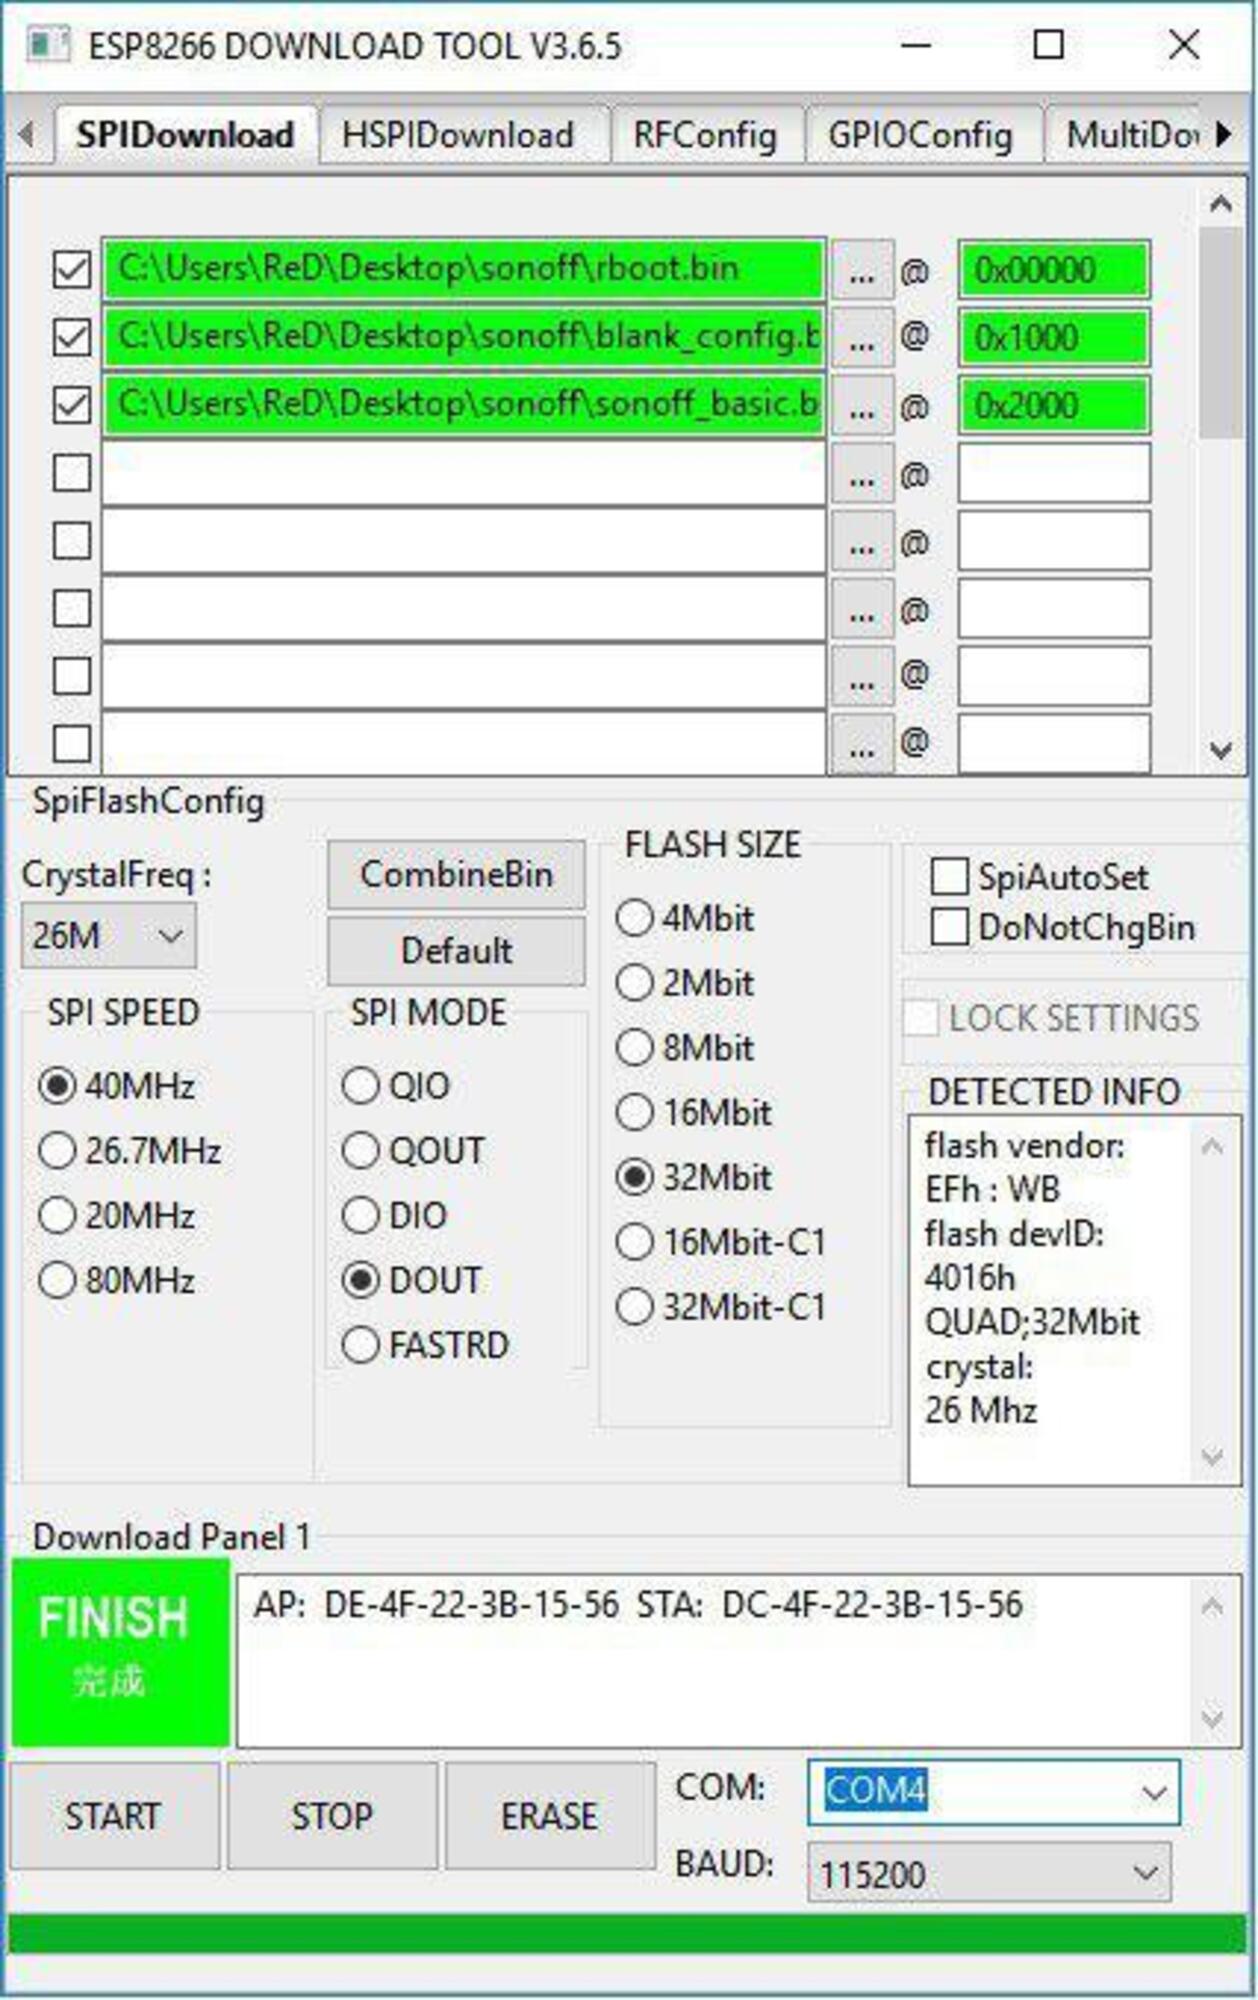
Task: Open the CrystalFreq dropdown
Action: click(108, 937)
